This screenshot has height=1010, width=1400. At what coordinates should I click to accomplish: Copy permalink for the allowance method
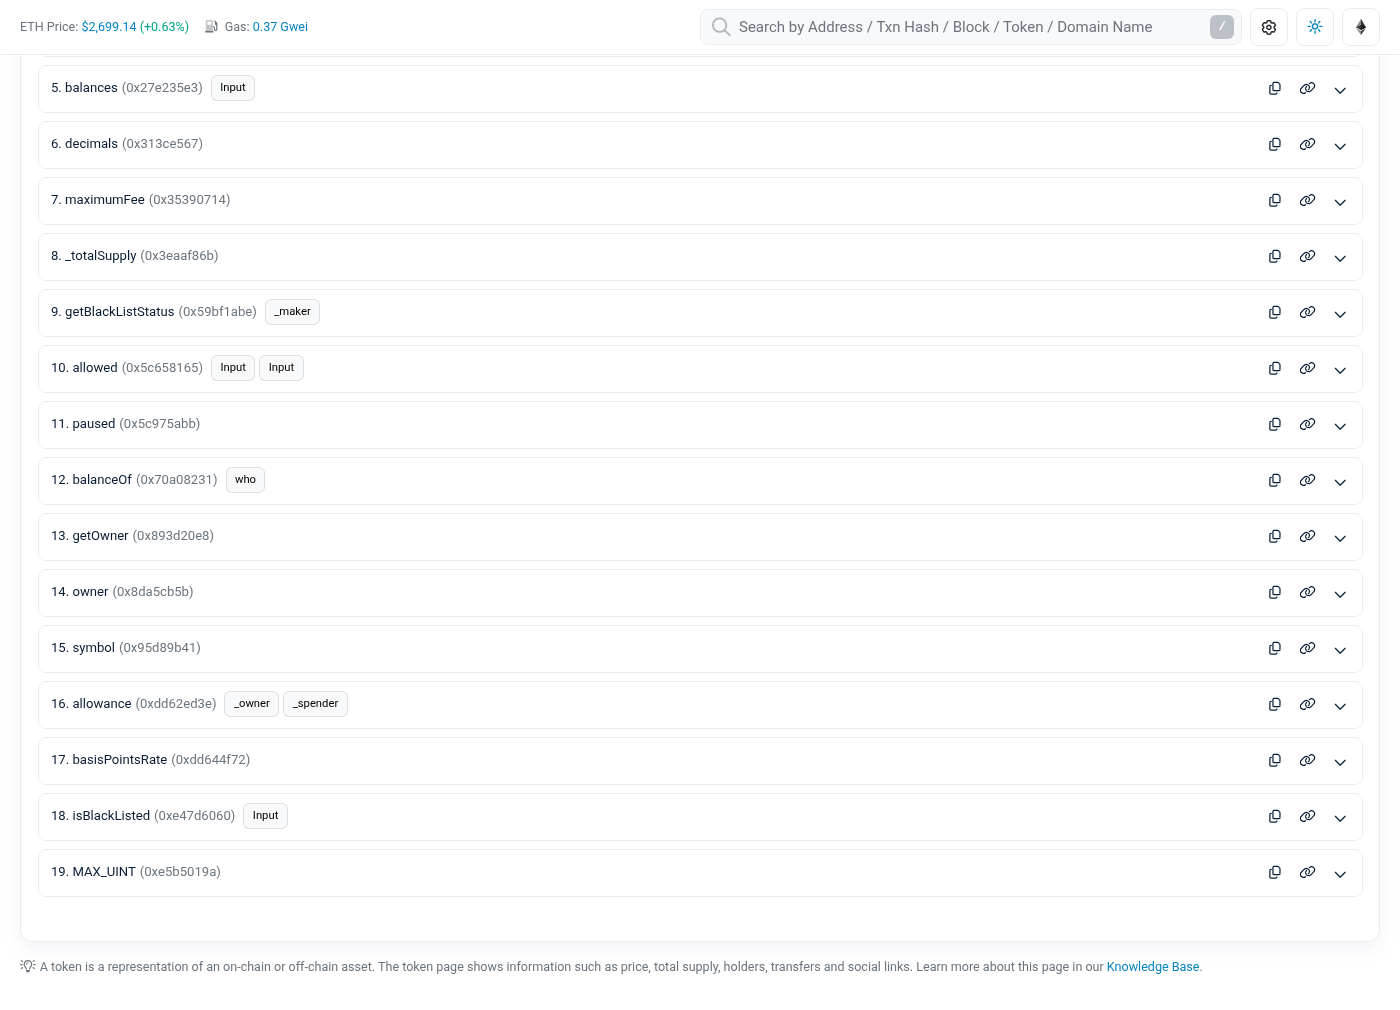point(1307,705)
